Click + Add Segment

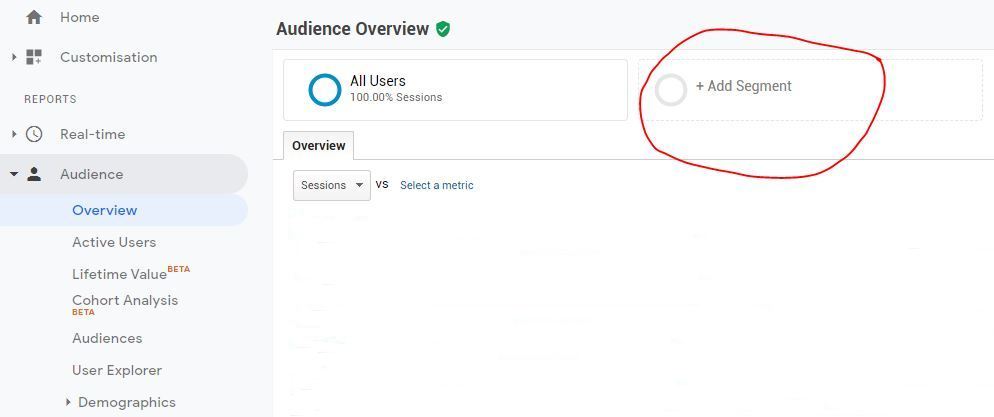(x=744, y=86)
